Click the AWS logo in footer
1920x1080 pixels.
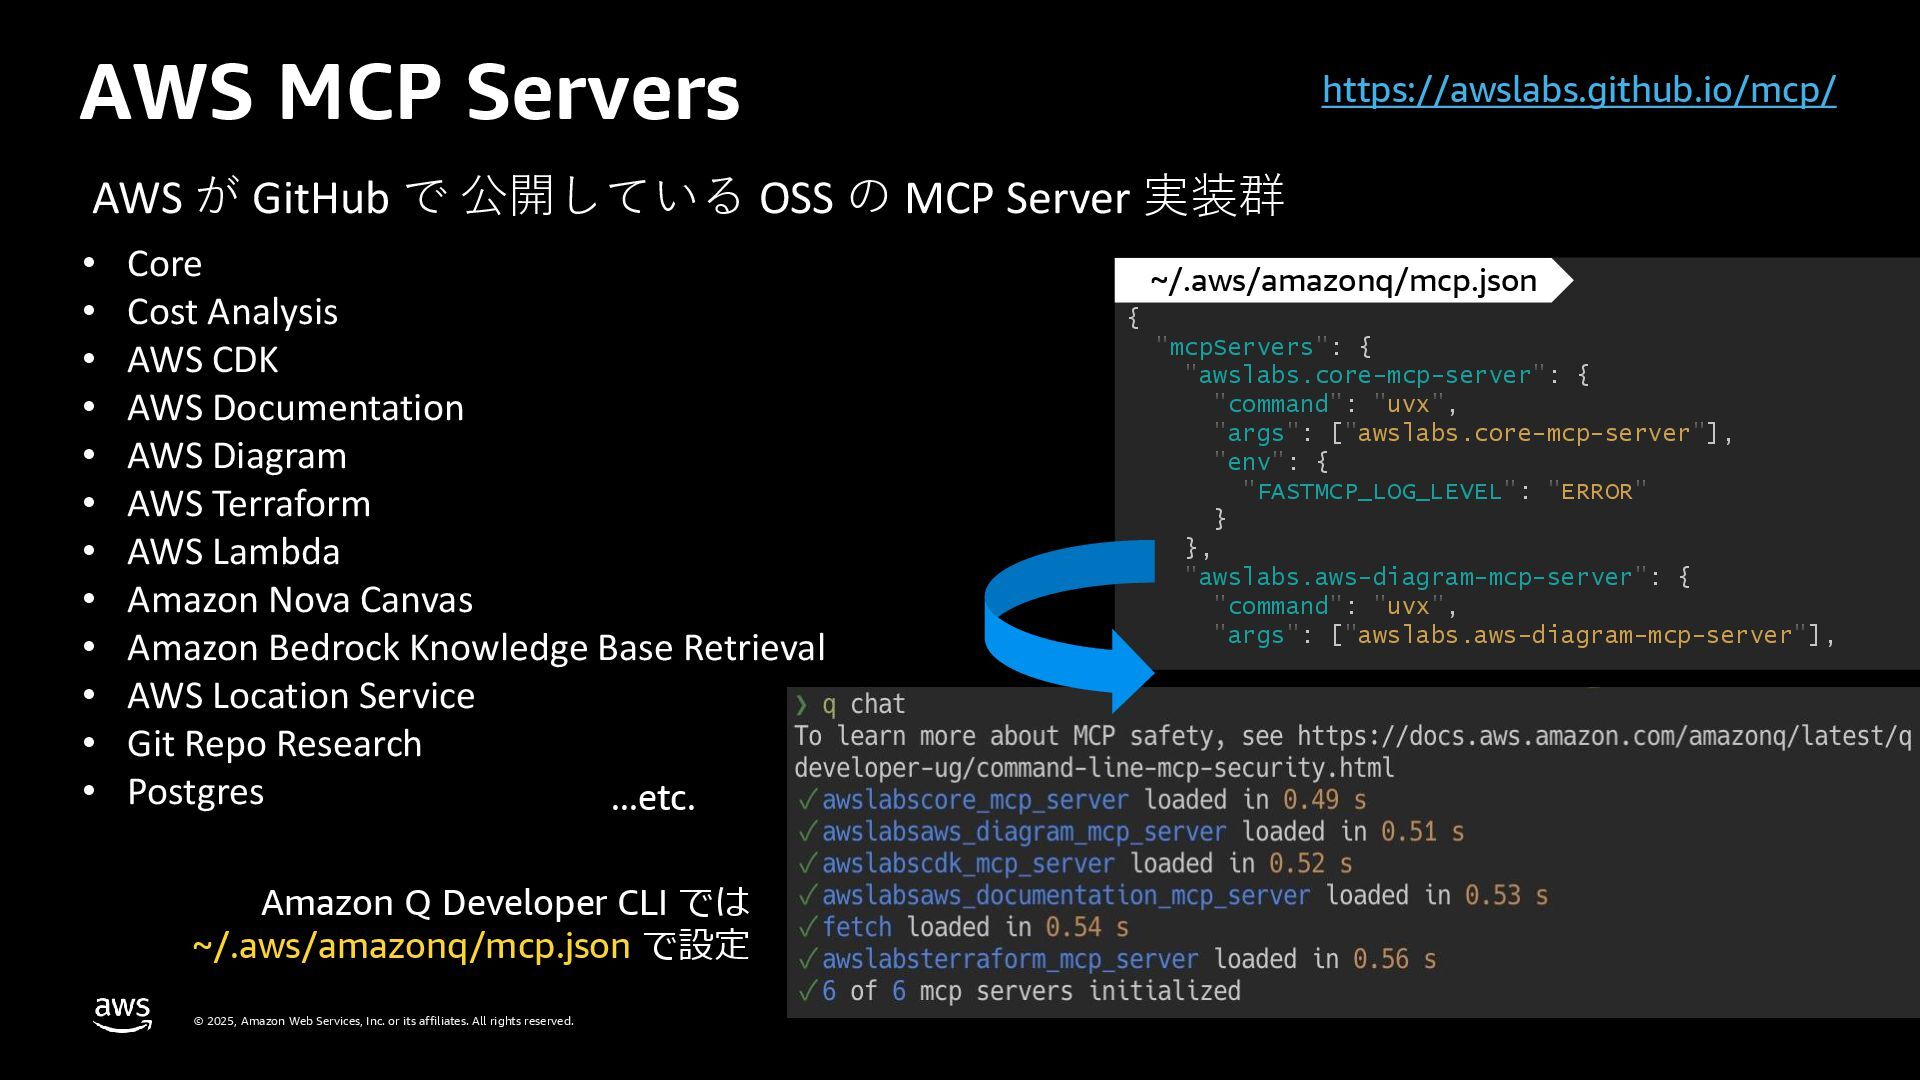tap(122, 1014)
